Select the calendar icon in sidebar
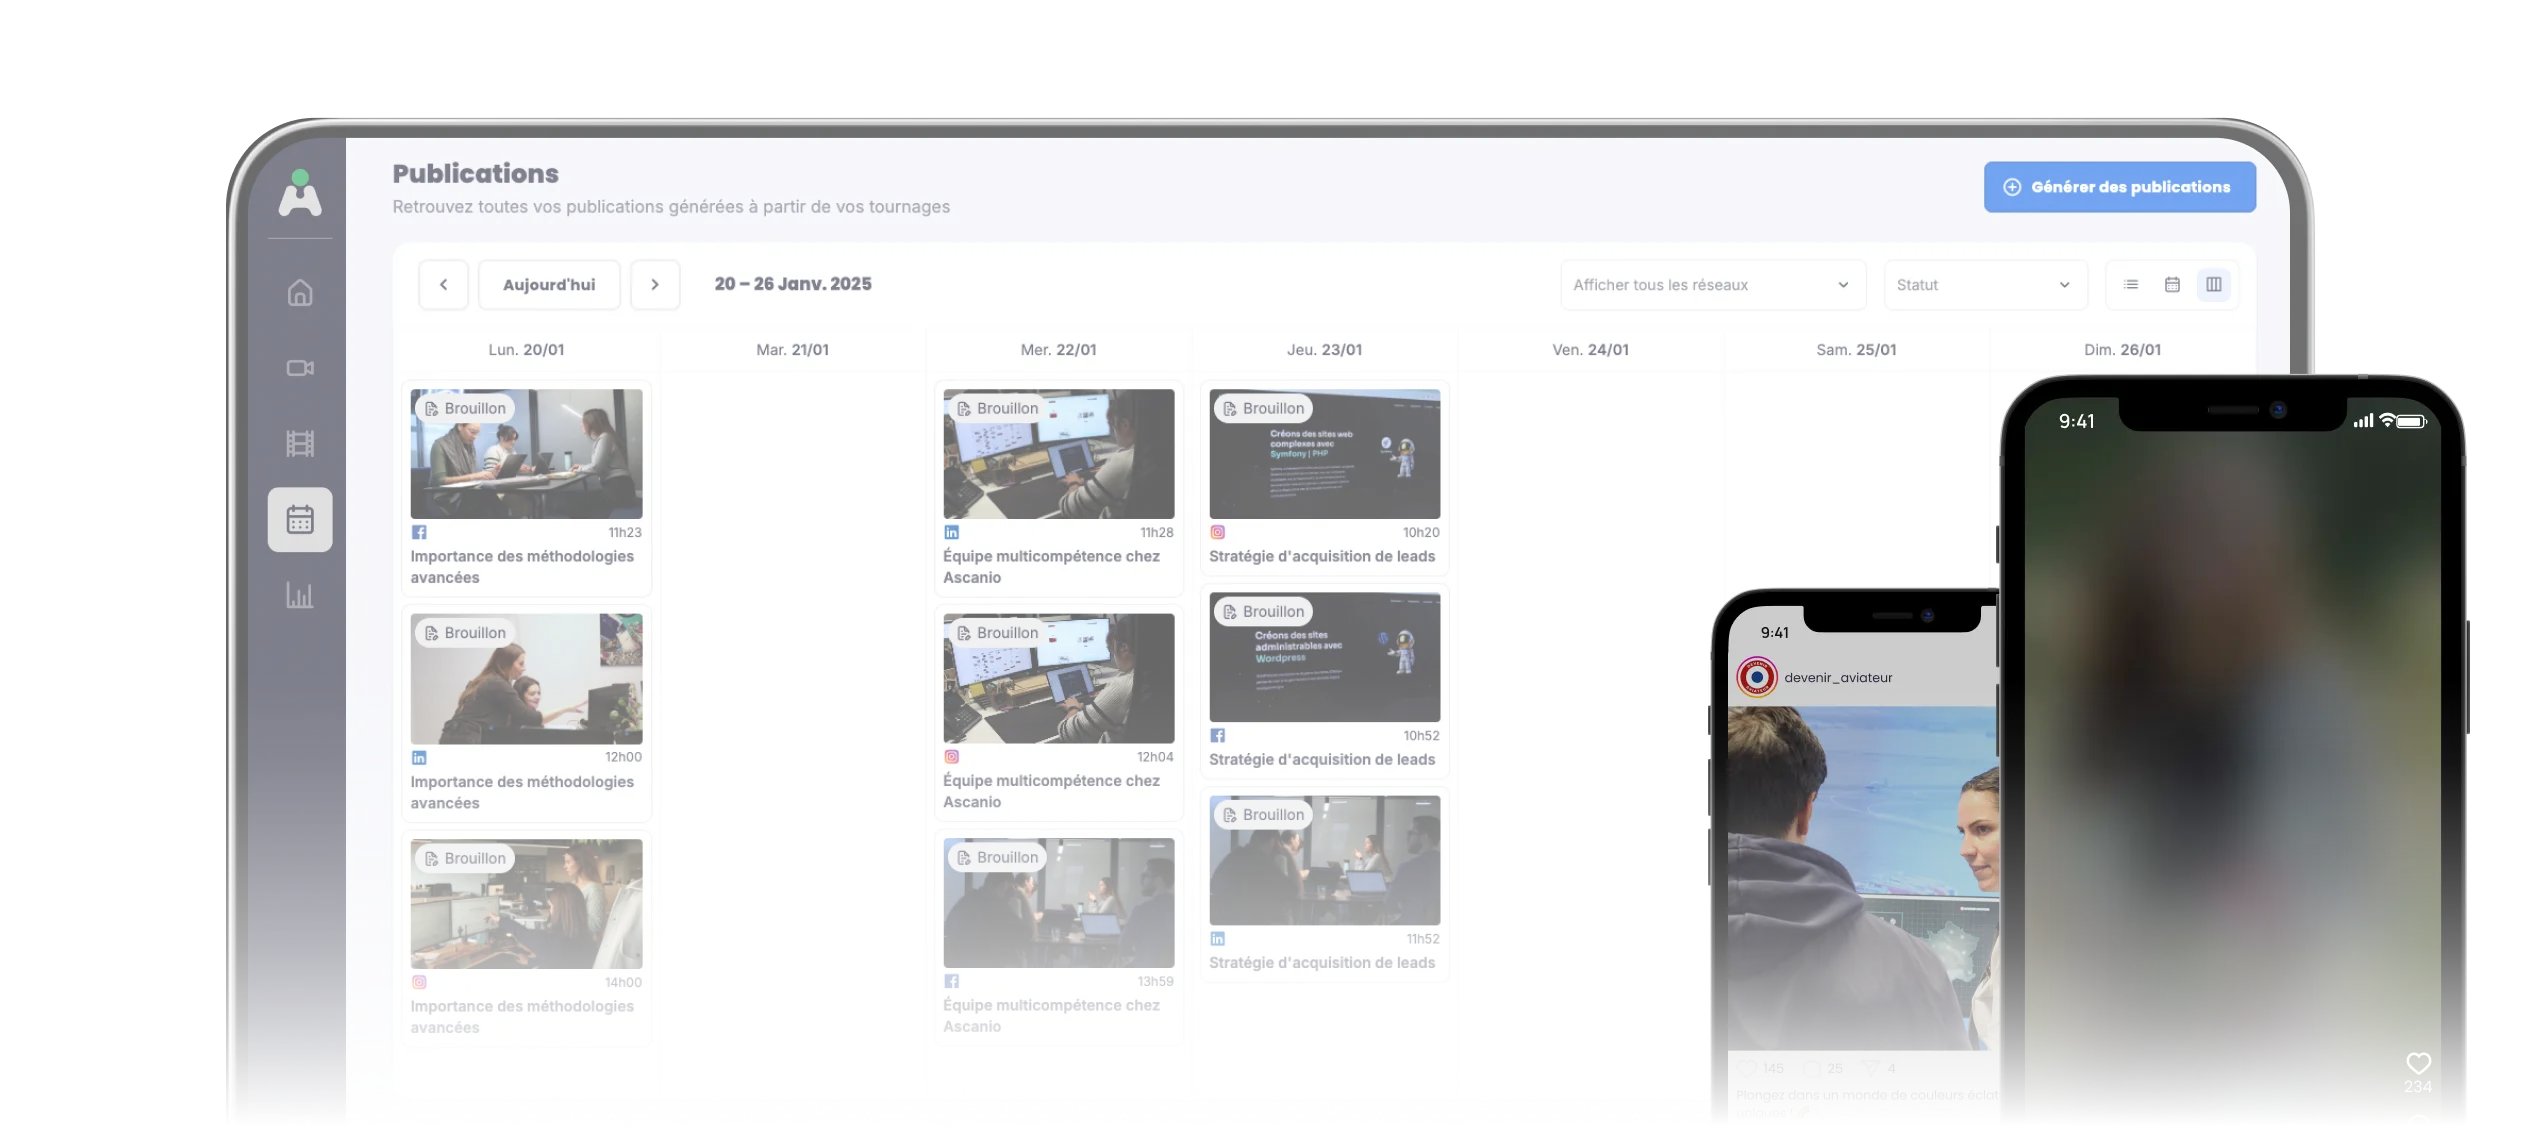The height and width of the screenshot is (1126, 2547). pyautogui.click(x=300, y=520)
